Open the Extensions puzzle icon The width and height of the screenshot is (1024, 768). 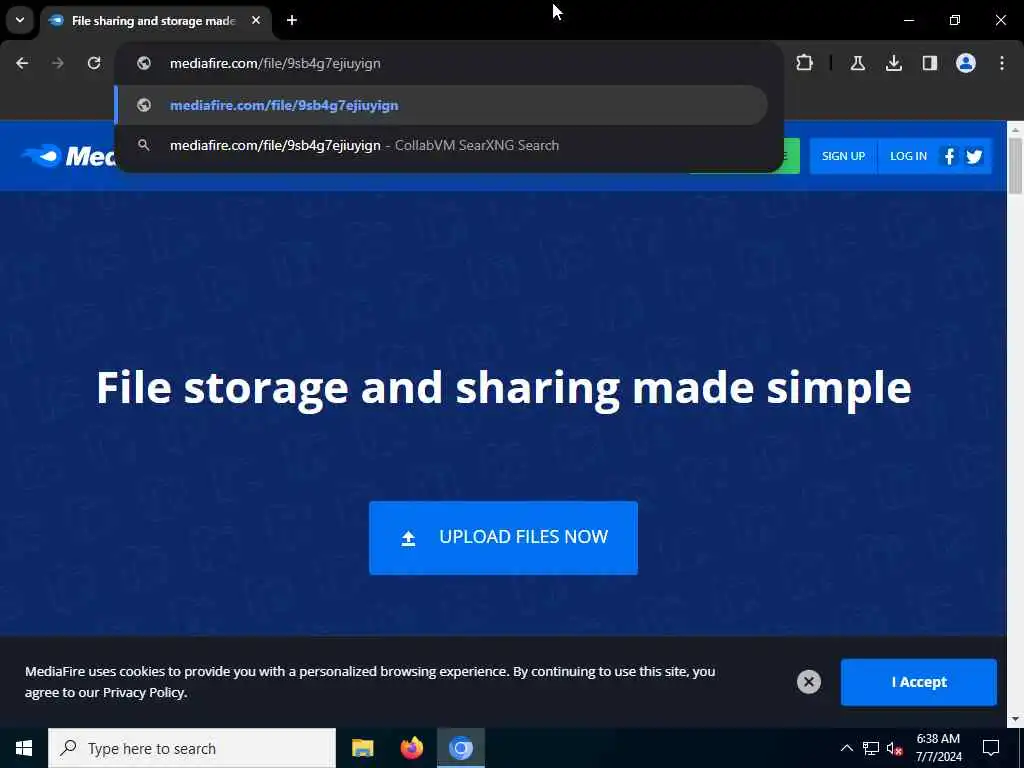(805, 63)
